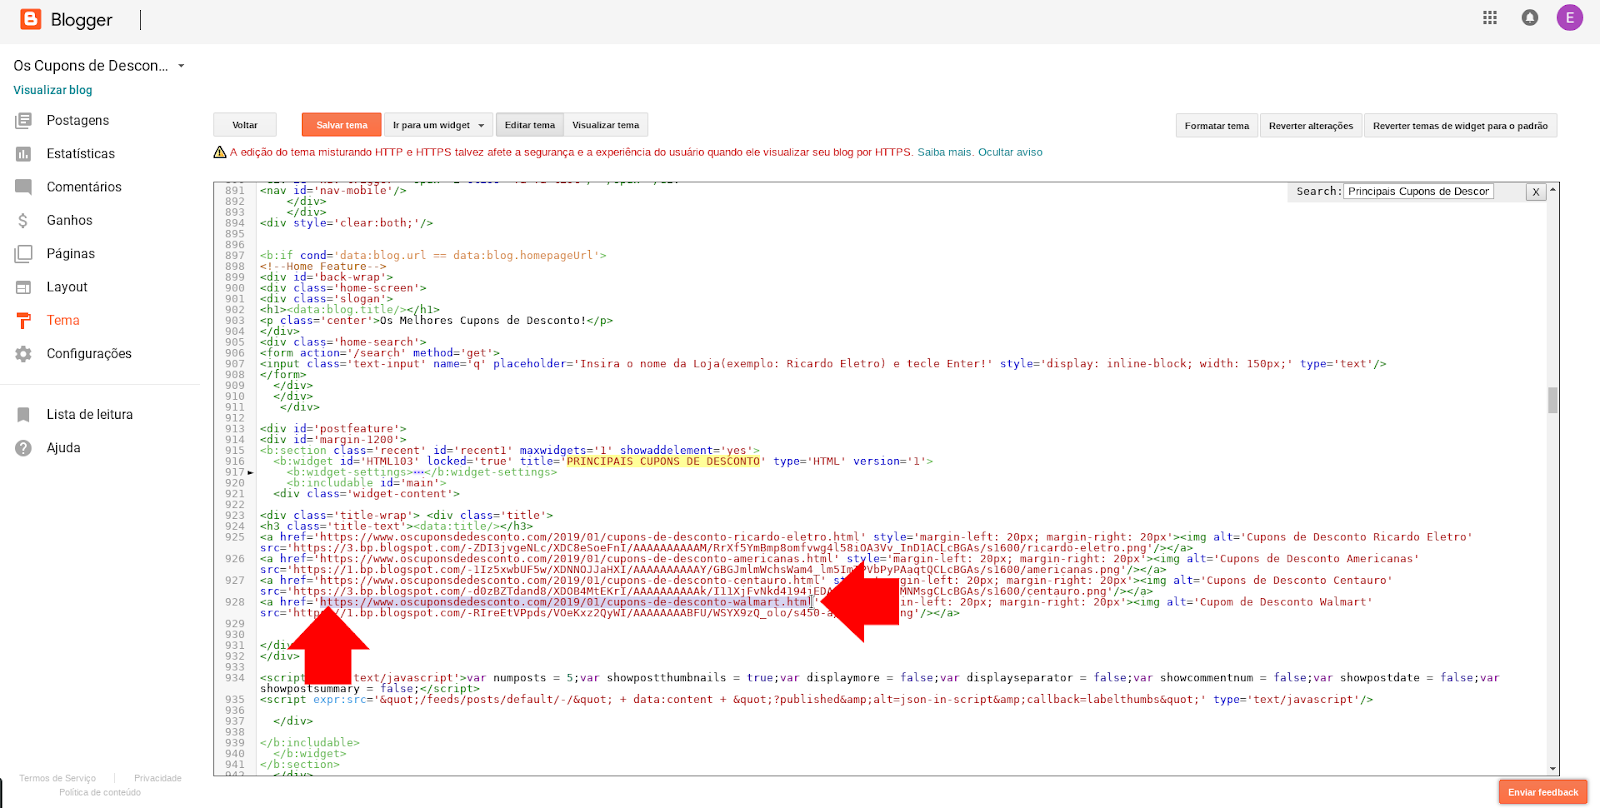
Task: Click the Blogger logo icon
Action: click(31, 19)
